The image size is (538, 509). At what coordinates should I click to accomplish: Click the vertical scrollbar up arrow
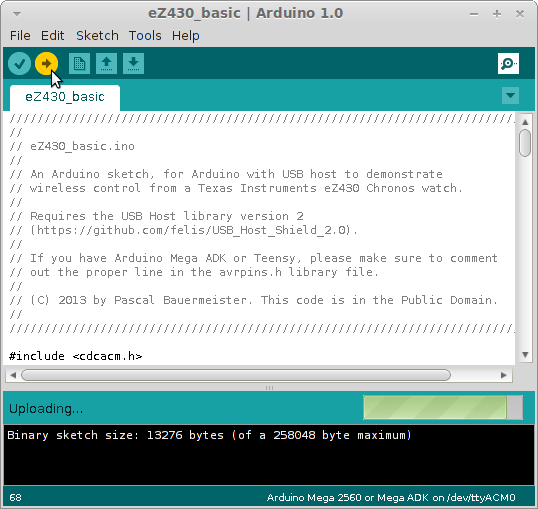click(525, 122)
